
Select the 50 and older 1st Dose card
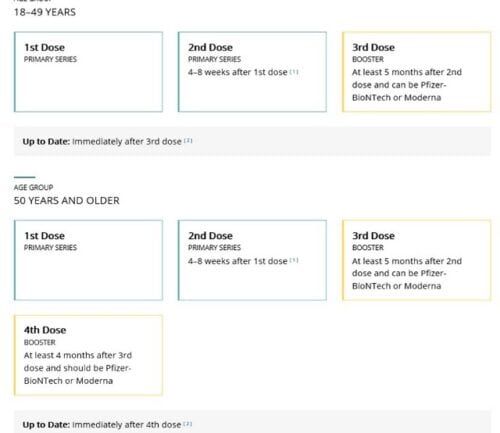[88, 260]
